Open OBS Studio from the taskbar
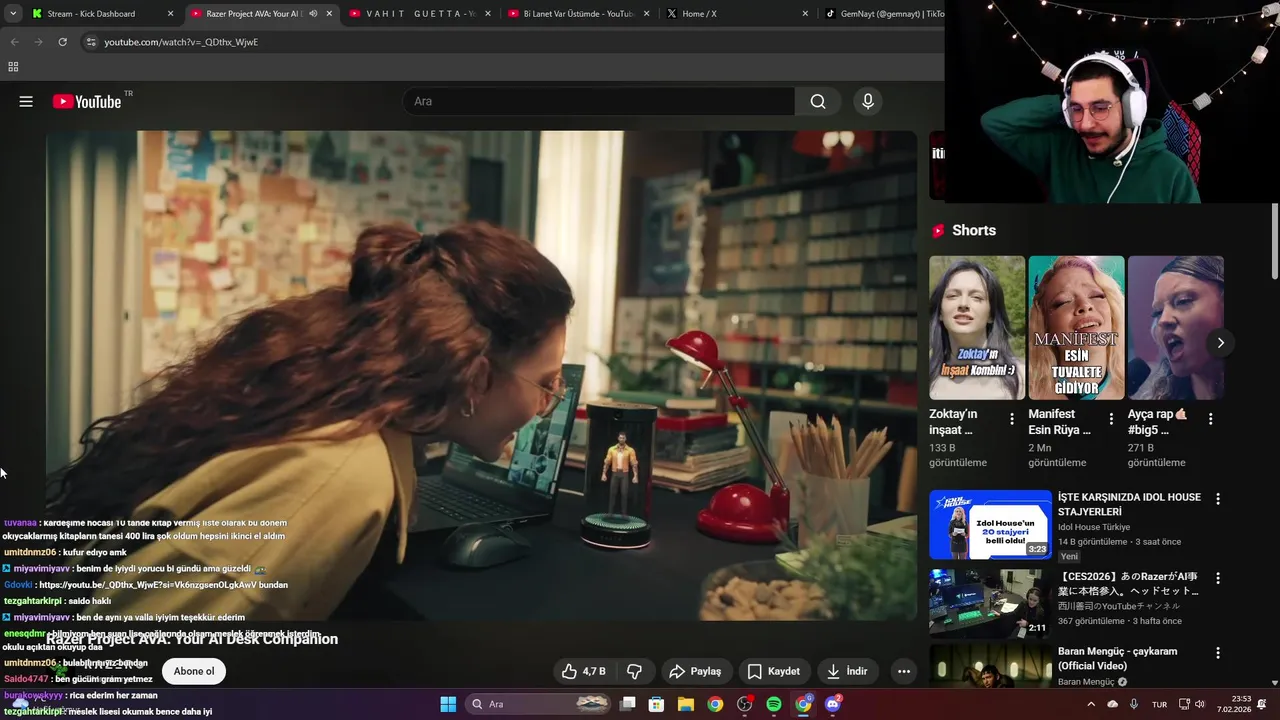The height and width of the screenshot is (720, 1280). click(x=745, y=704)
